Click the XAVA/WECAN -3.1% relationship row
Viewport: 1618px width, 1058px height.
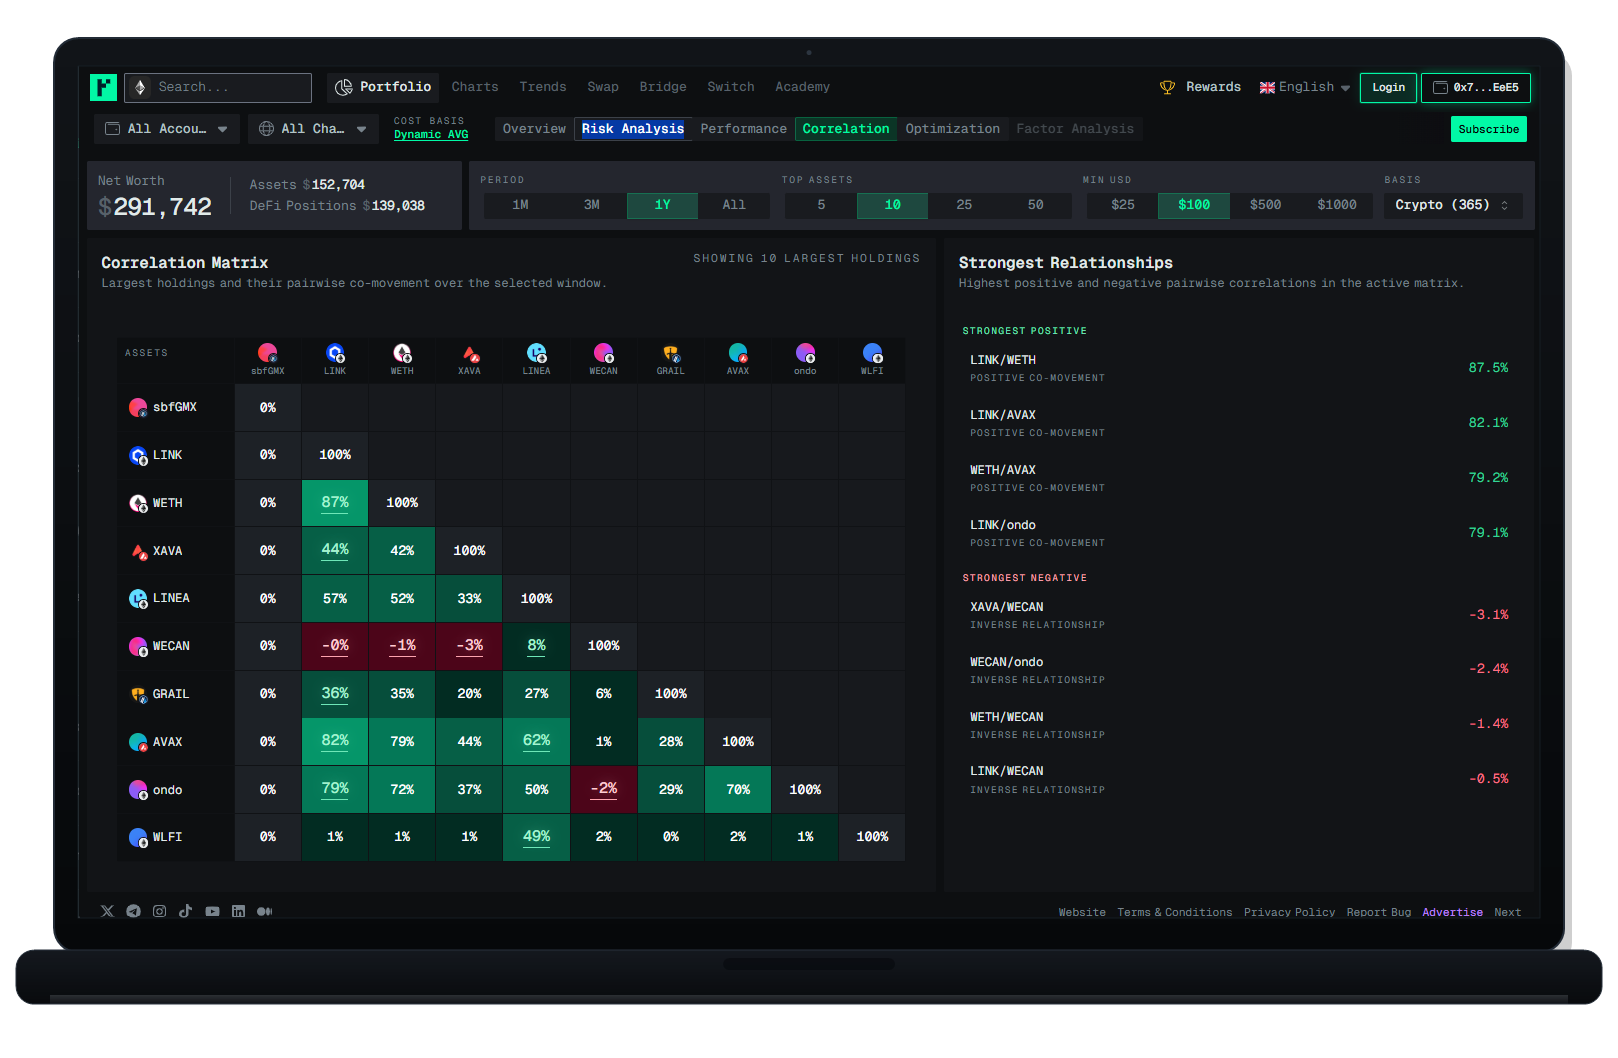pyautogui.click(x=1238, y=615)
